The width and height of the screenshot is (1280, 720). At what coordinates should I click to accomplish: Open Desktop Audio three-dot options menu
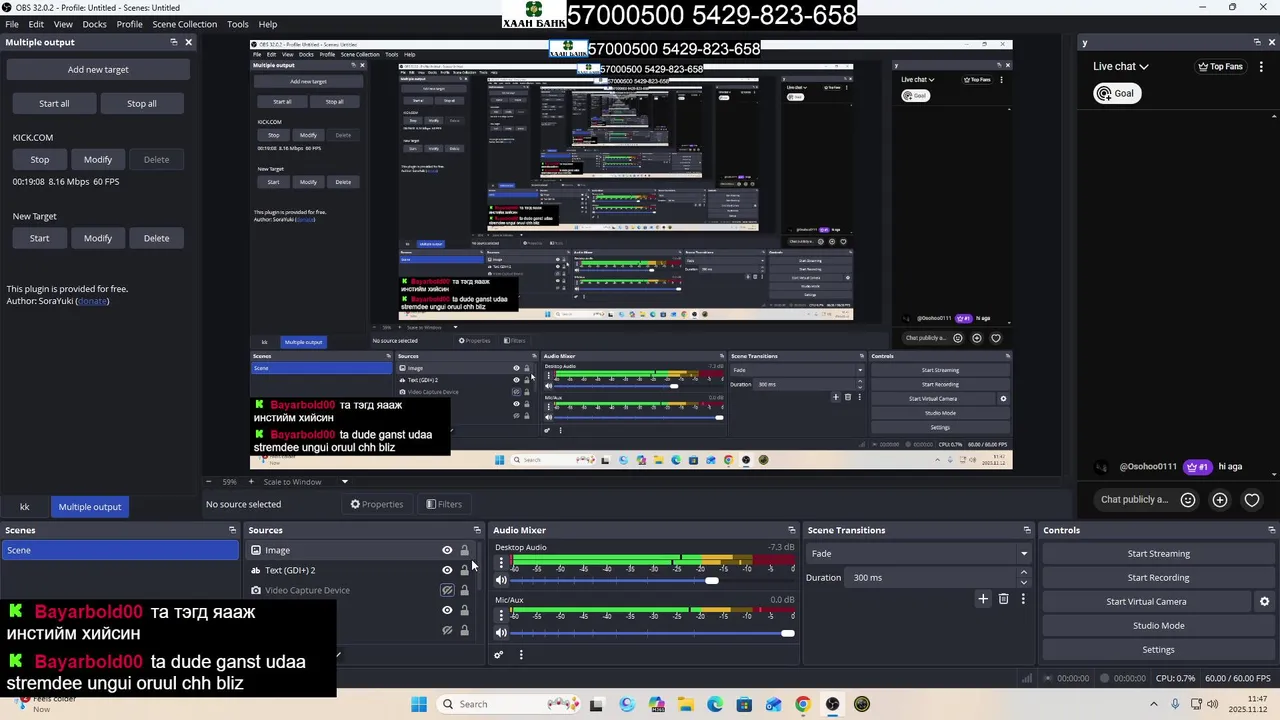click(501, 562)
